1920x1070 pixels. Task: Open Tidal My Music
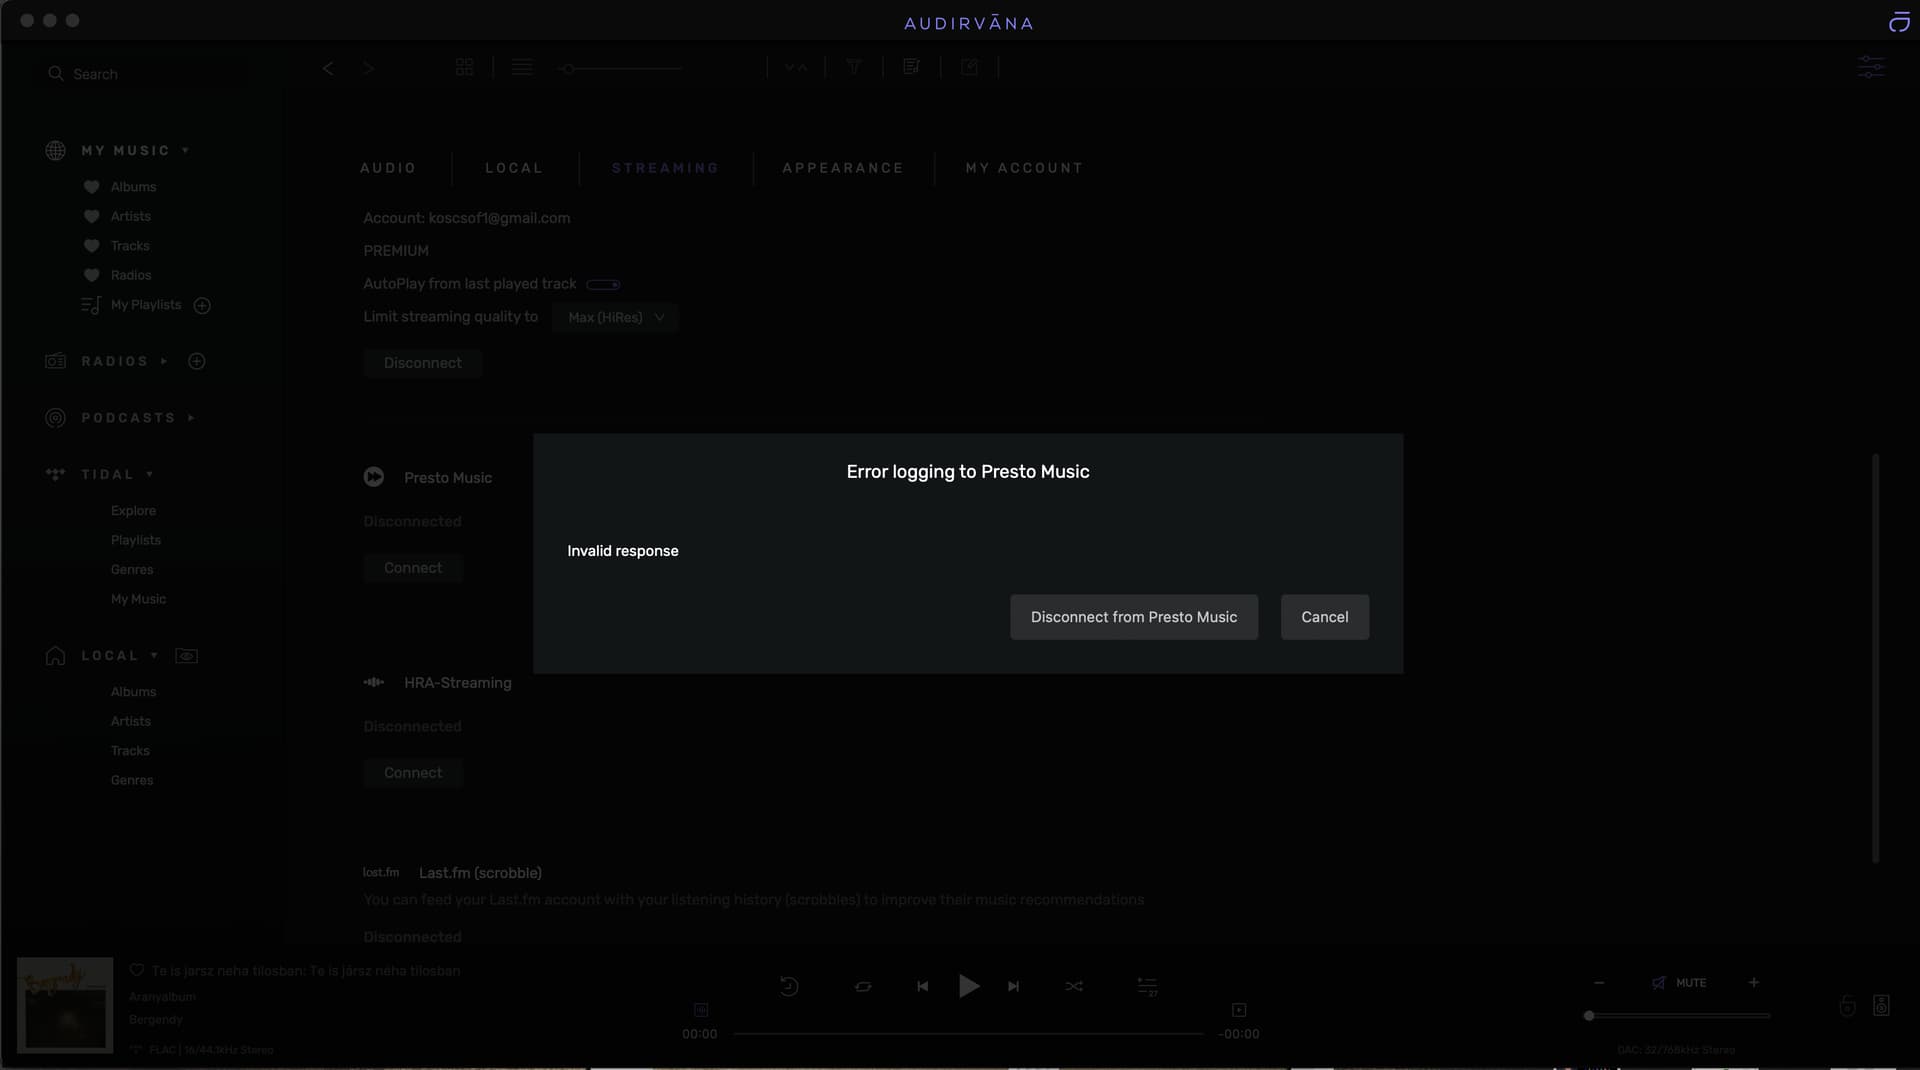tap(138, 599)
